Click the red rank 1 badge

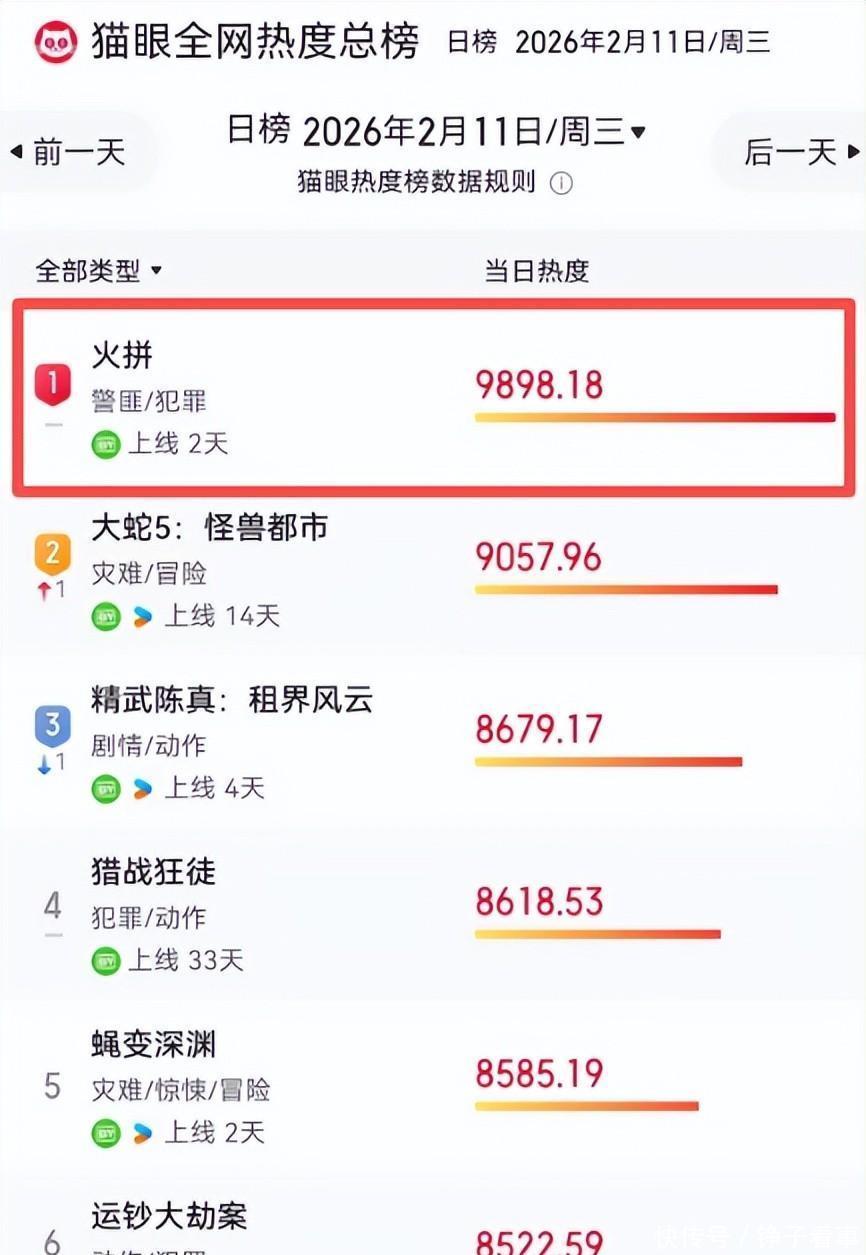pyautogui.click(x=53, y=384)
